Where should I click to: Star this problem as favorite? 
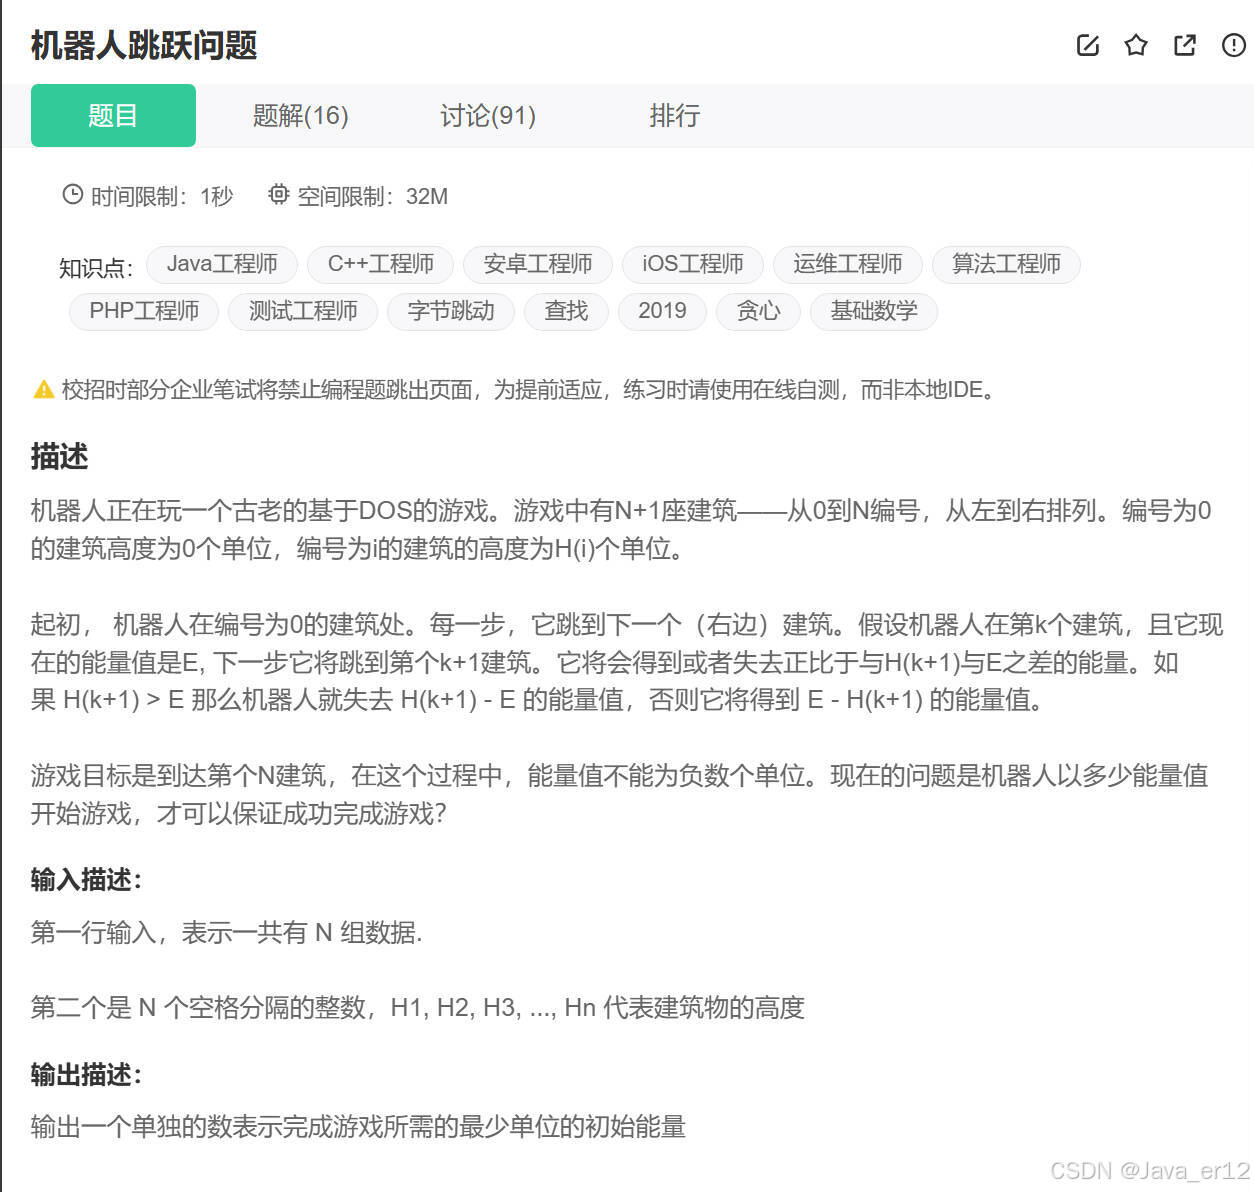click(1135, 45)
